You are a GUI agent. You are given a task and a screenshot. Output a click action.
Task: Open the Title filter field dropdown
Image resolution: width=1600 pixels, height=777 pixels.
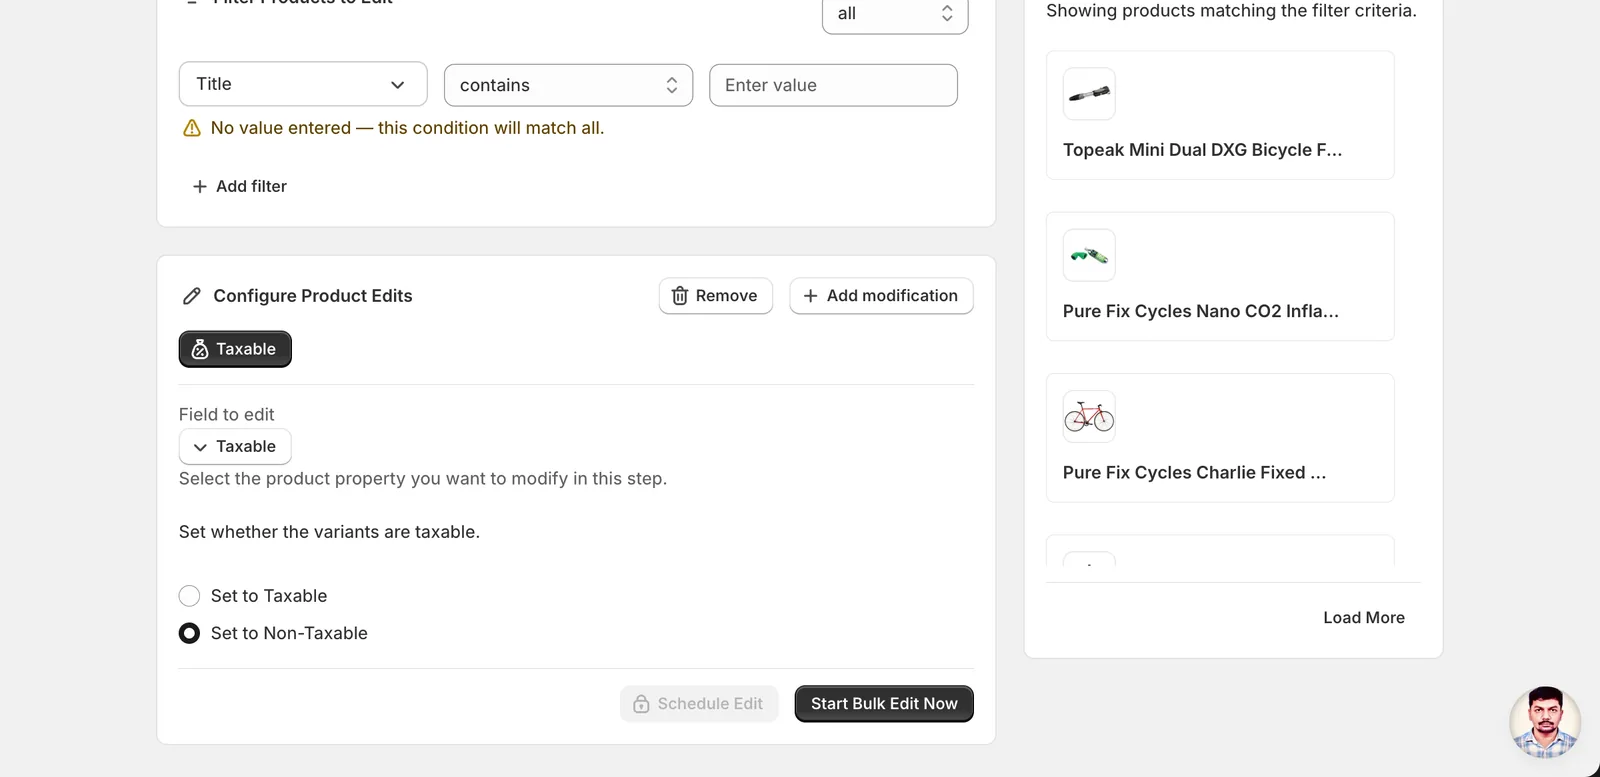pos(303,84)
